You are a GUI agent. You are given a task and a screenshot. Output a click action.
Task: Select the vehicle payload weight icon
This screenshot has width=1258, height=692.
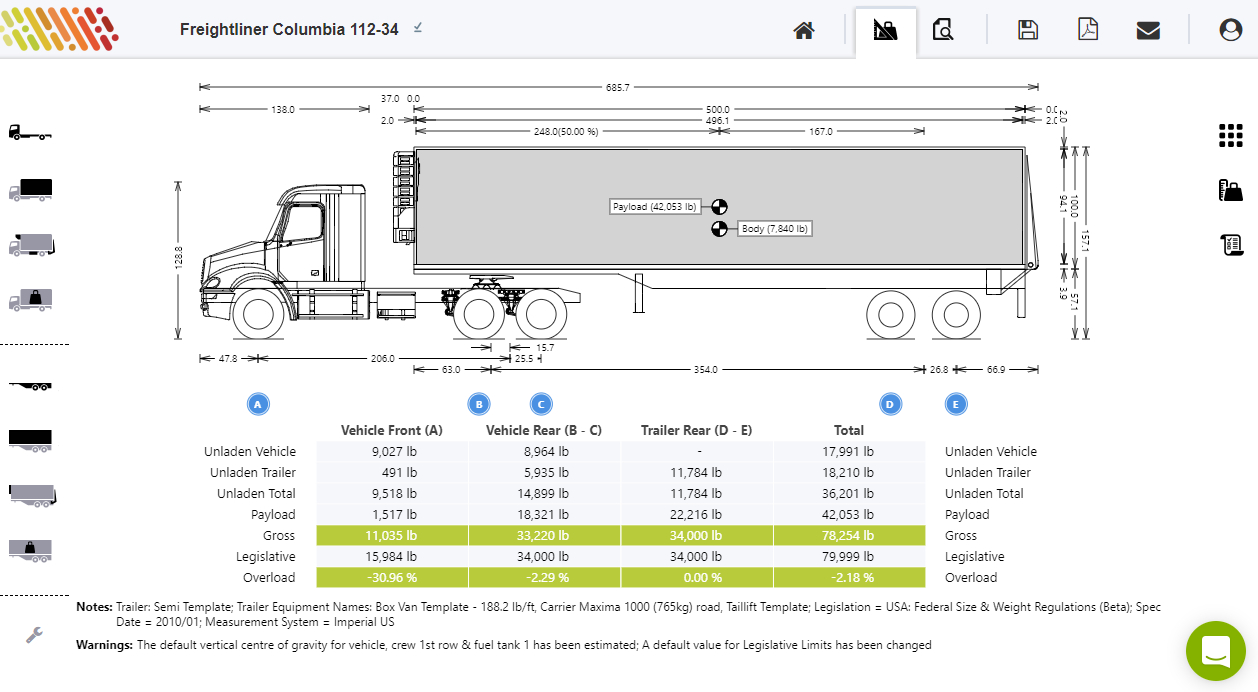point(30,299)
